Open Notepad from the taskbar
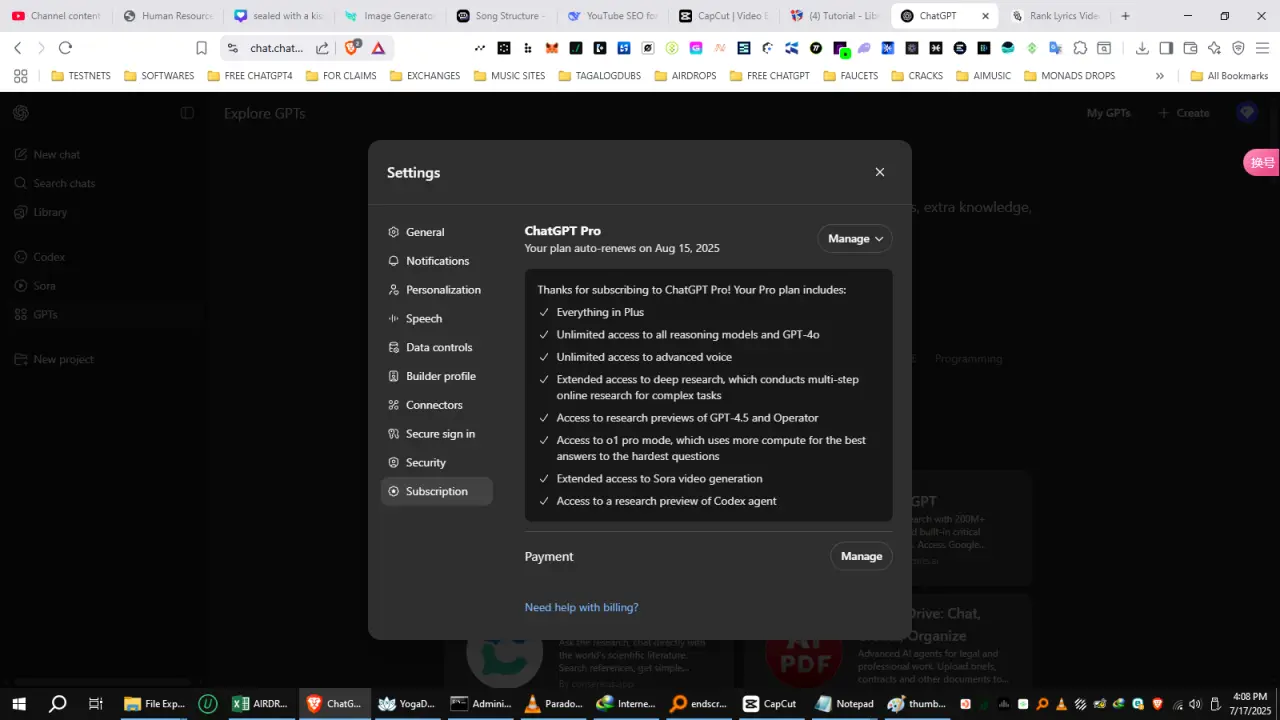 (844, 704)
